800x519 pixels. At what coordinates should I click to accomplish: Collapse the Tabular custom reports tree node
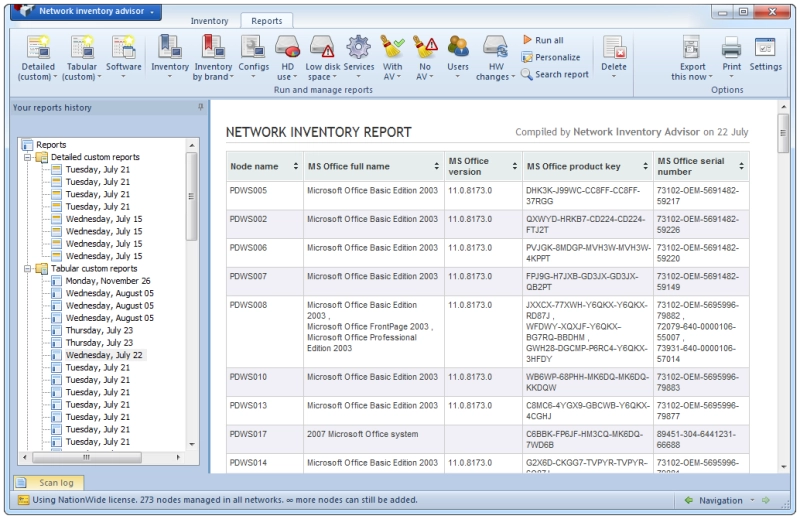[x=28, y=268]
